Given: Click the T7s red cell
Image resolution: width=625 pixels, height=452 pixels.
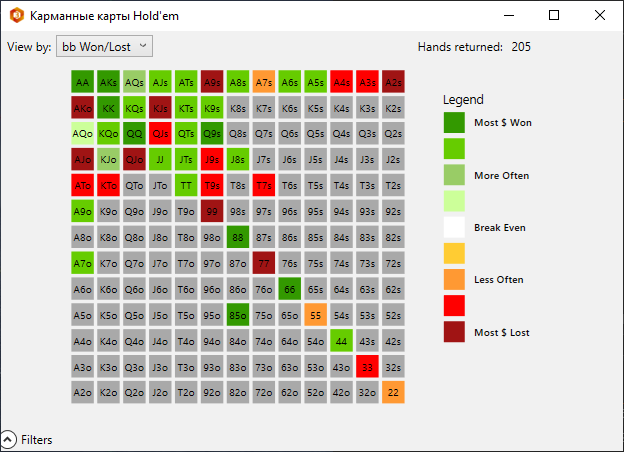Looking at the screenshot, I should click(x=264, y=185).
